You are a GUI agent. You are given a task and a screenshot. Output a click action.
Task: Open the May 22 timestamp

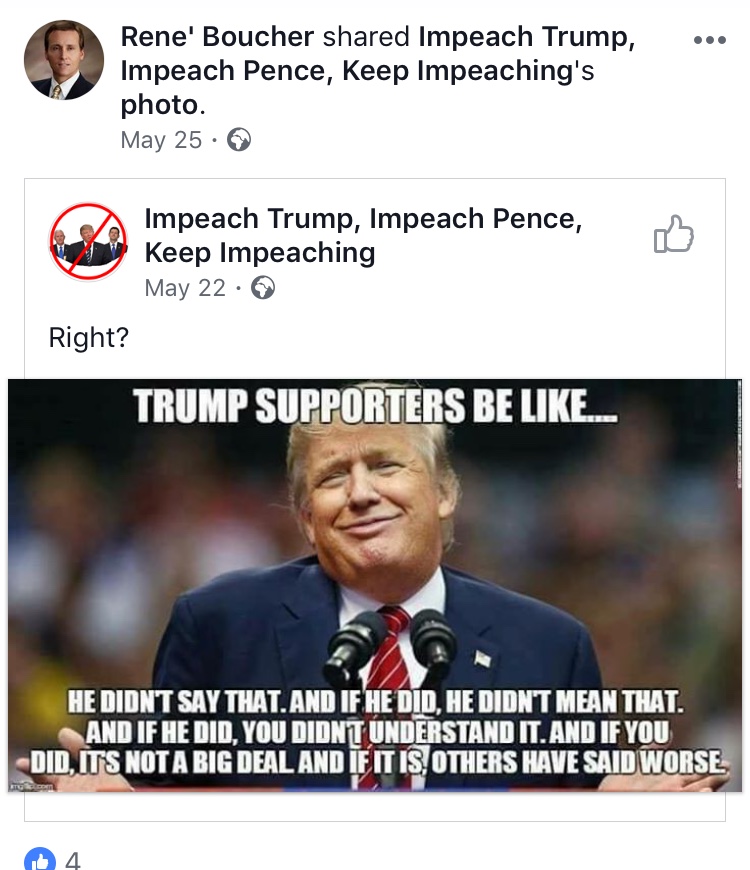[x=185, y=288]
